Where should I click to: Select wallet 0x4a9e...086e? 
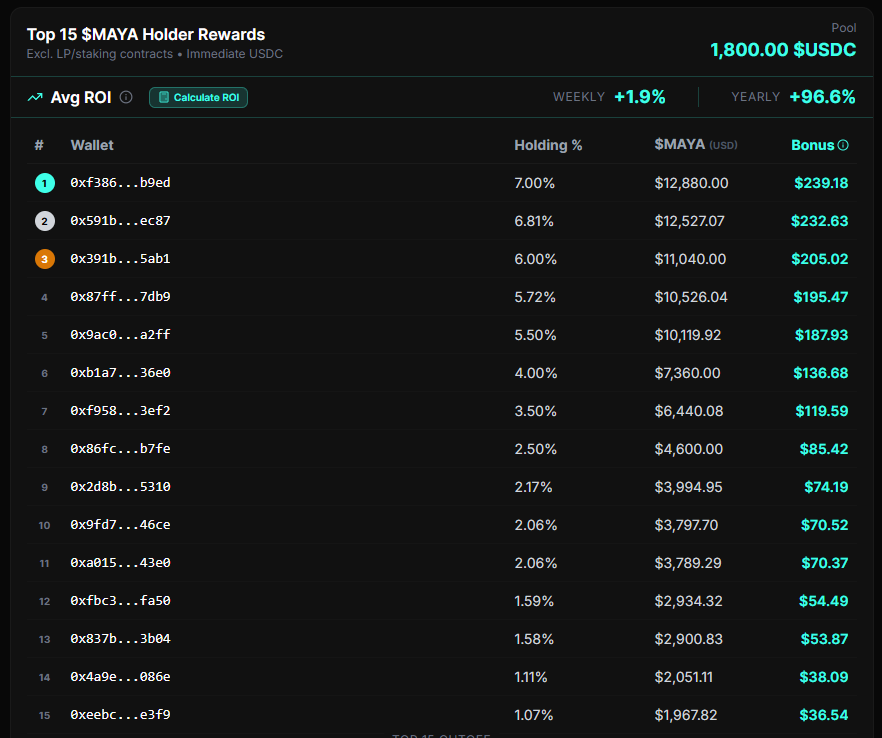click(120, 677)
